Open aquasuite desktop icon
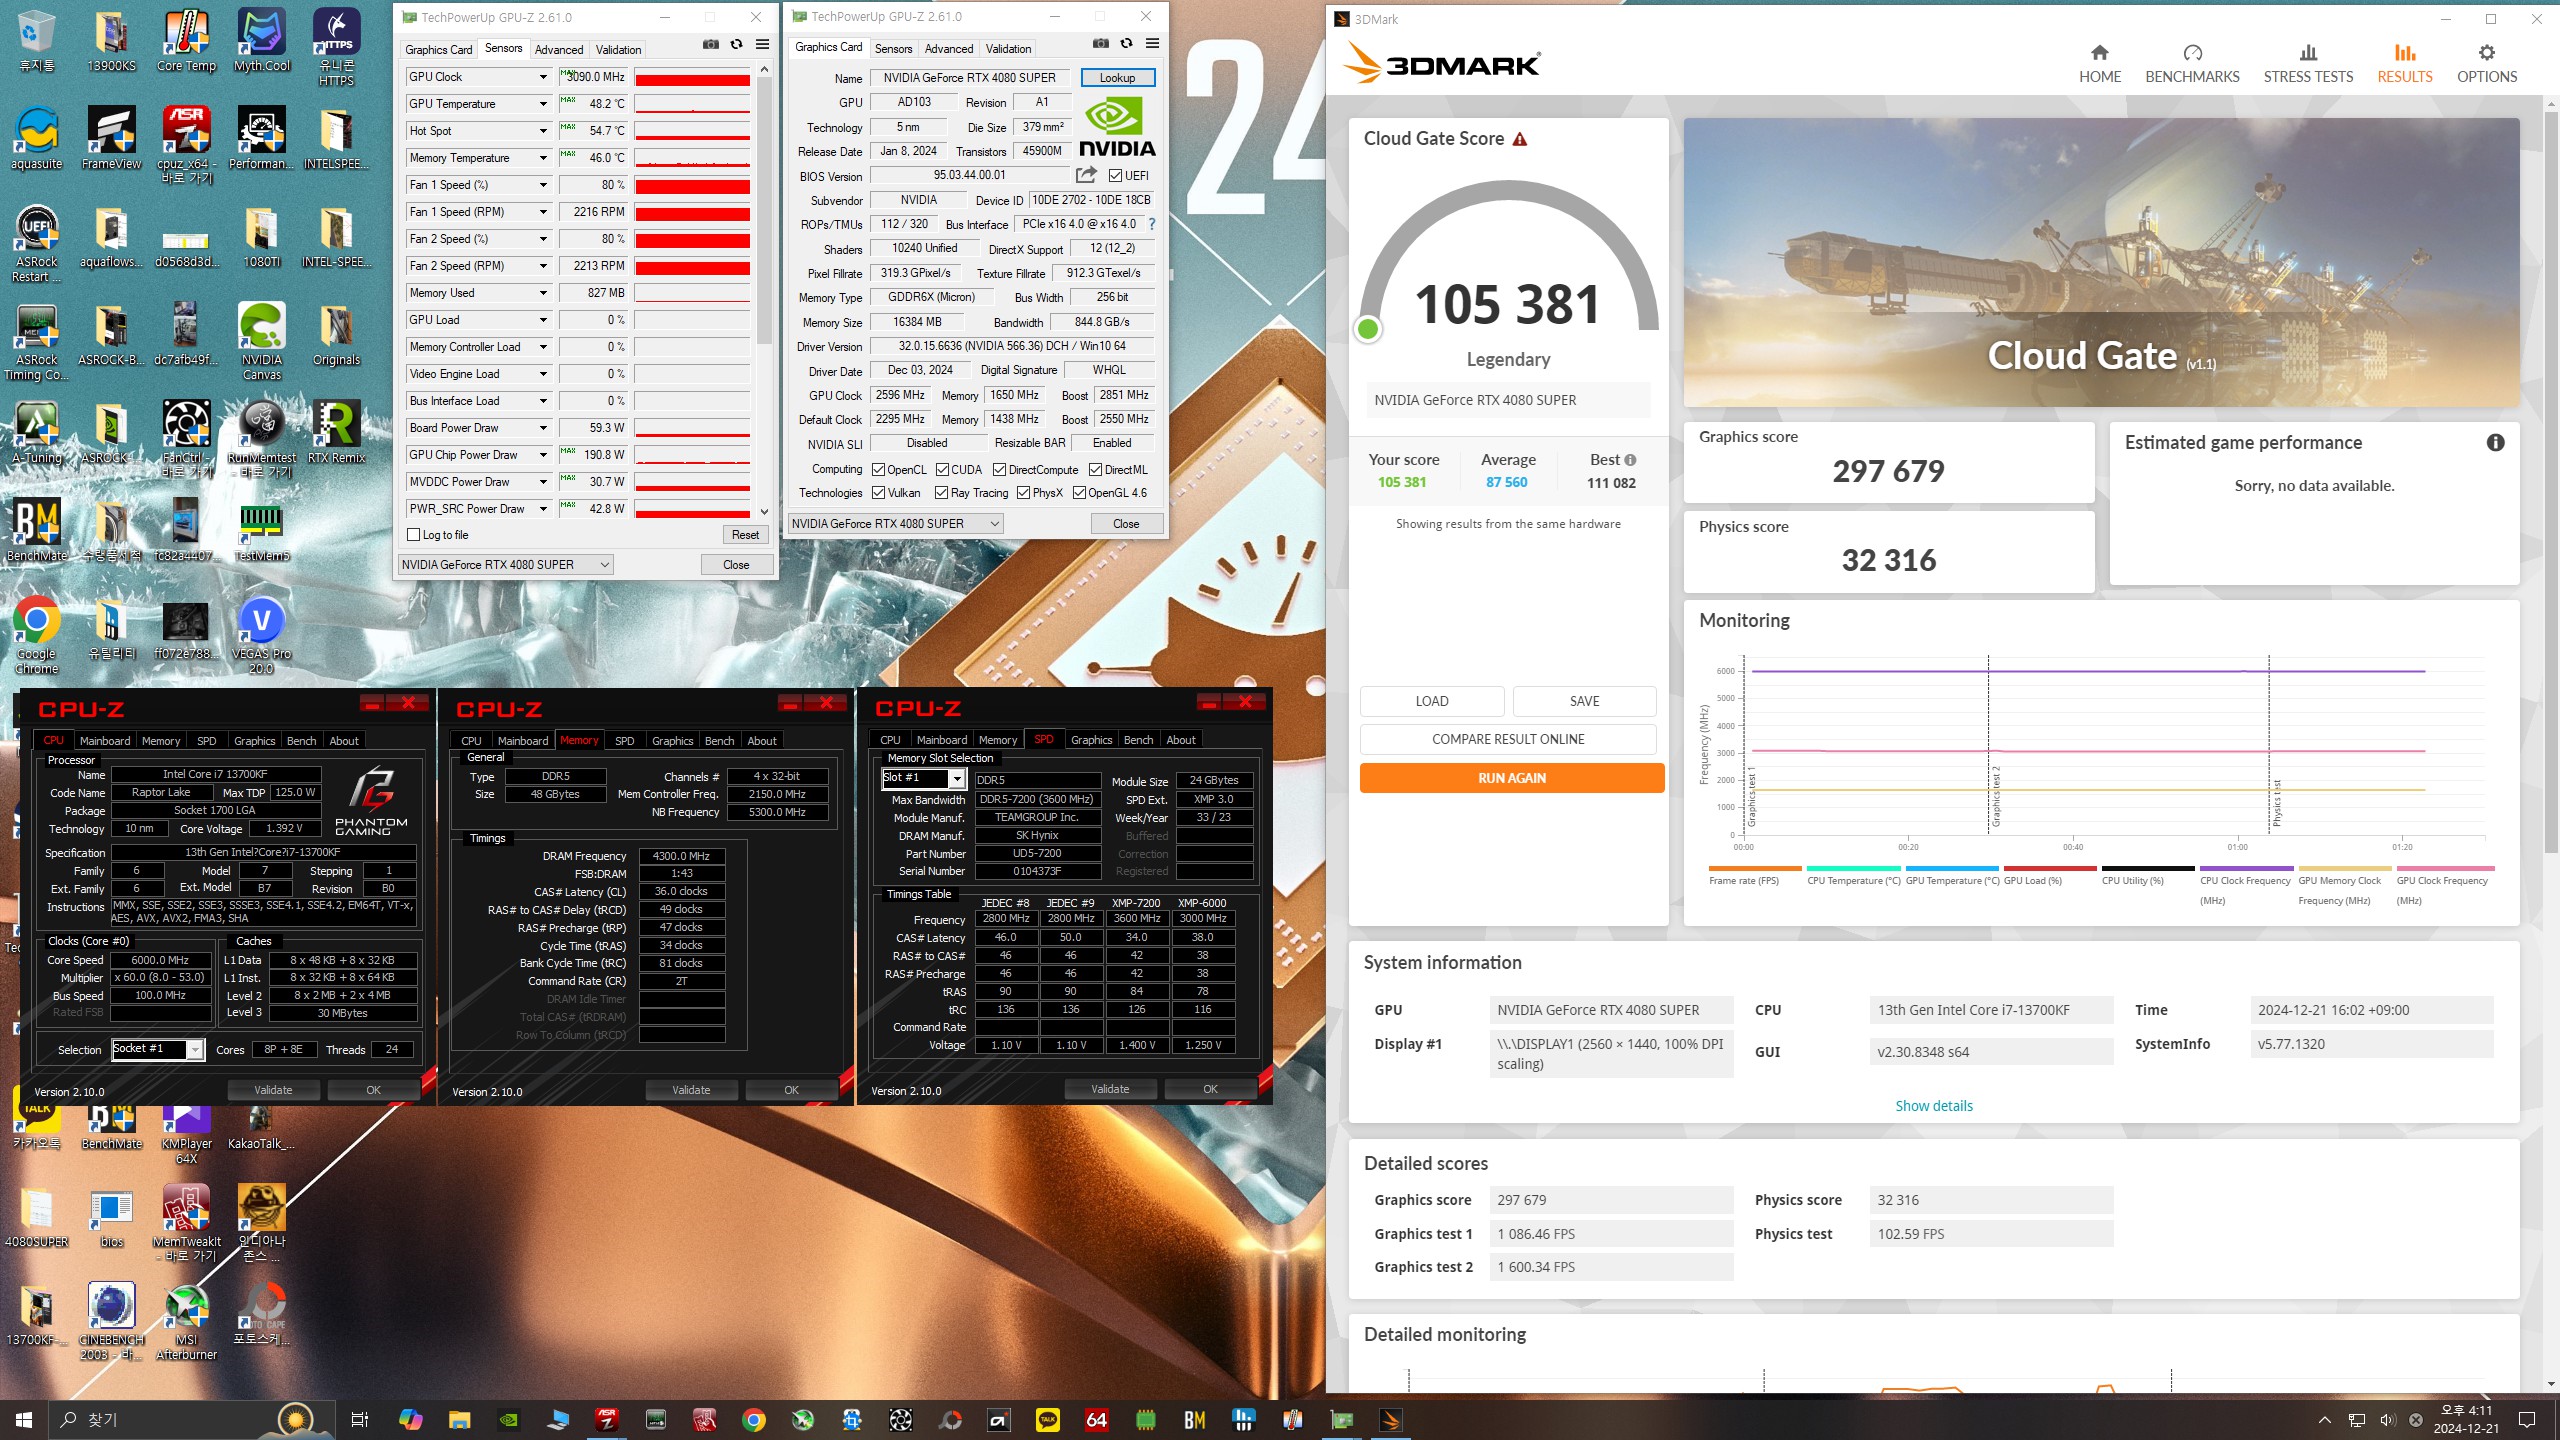The height and width of the screenshot is (1440, 2560). click(37, 140)
